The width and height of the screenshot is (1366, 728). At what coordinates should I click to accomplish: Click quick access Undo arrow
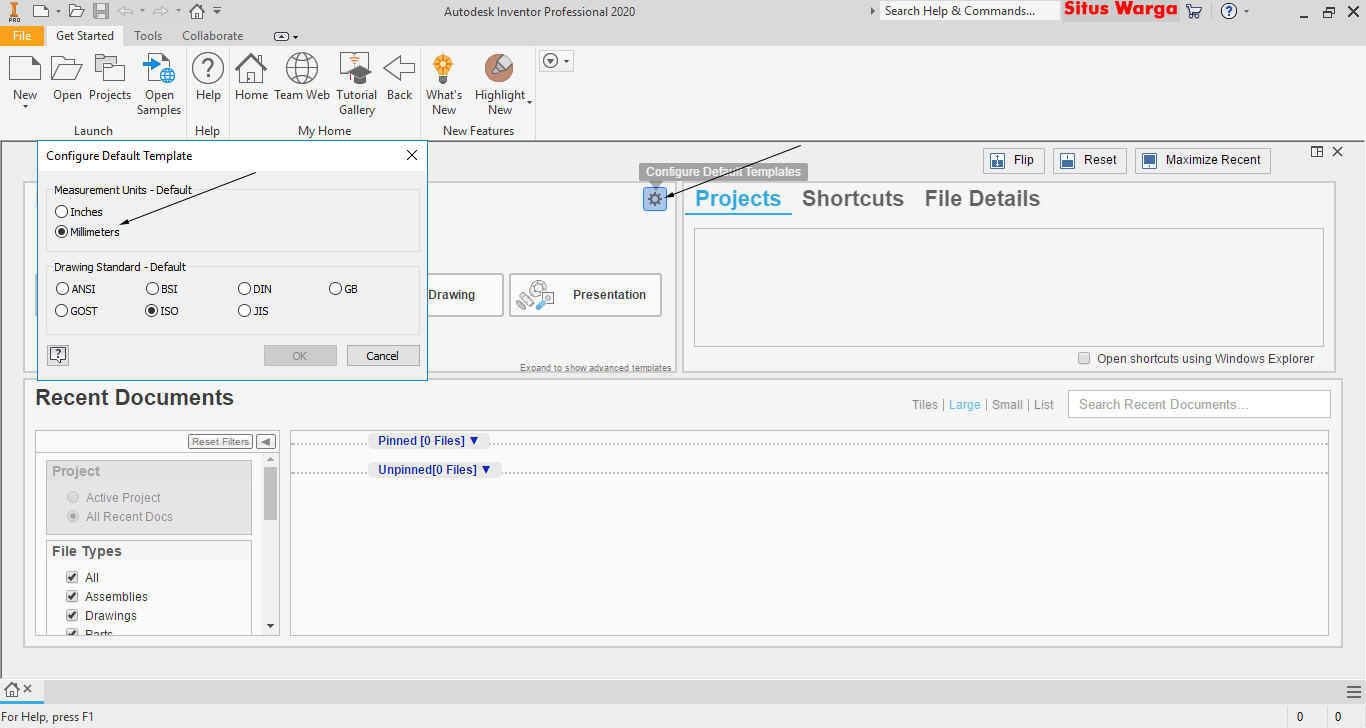click(x=125, y=11)
